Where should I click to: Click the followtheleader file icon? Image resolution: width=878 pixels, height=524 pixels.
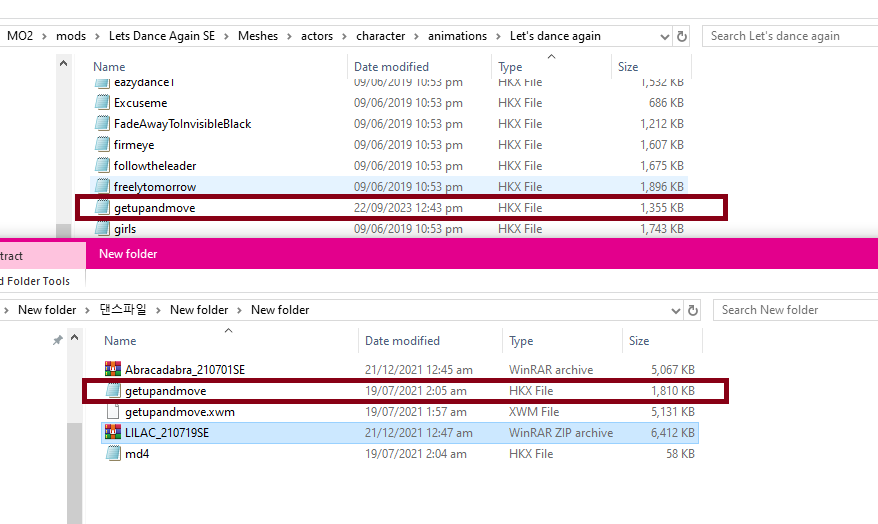(x=102, y=165)
